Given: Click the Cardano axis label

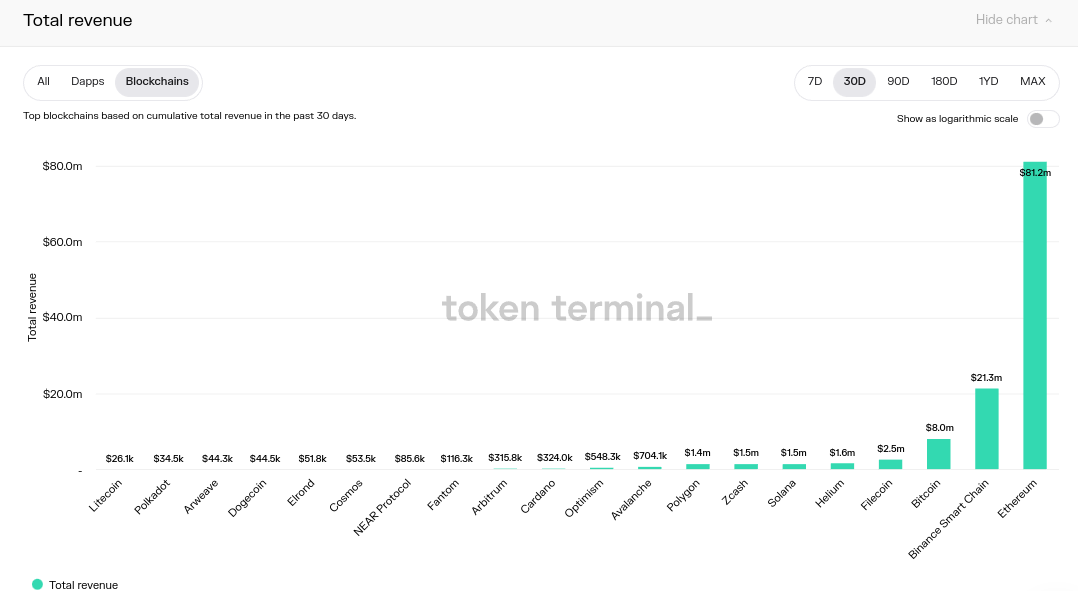Looking at the screenshot, I should 538,497.
